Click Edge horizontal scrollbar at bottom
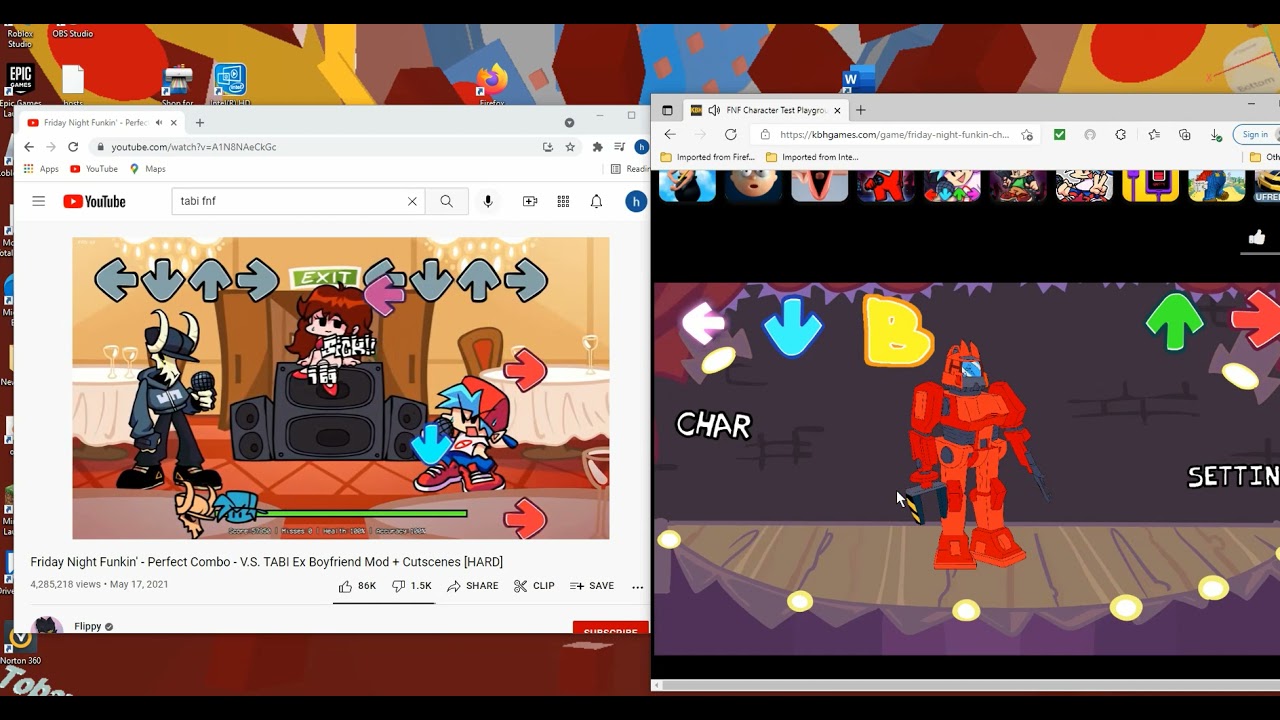The height and width of the screenshot is (720, 1280). 965,685
